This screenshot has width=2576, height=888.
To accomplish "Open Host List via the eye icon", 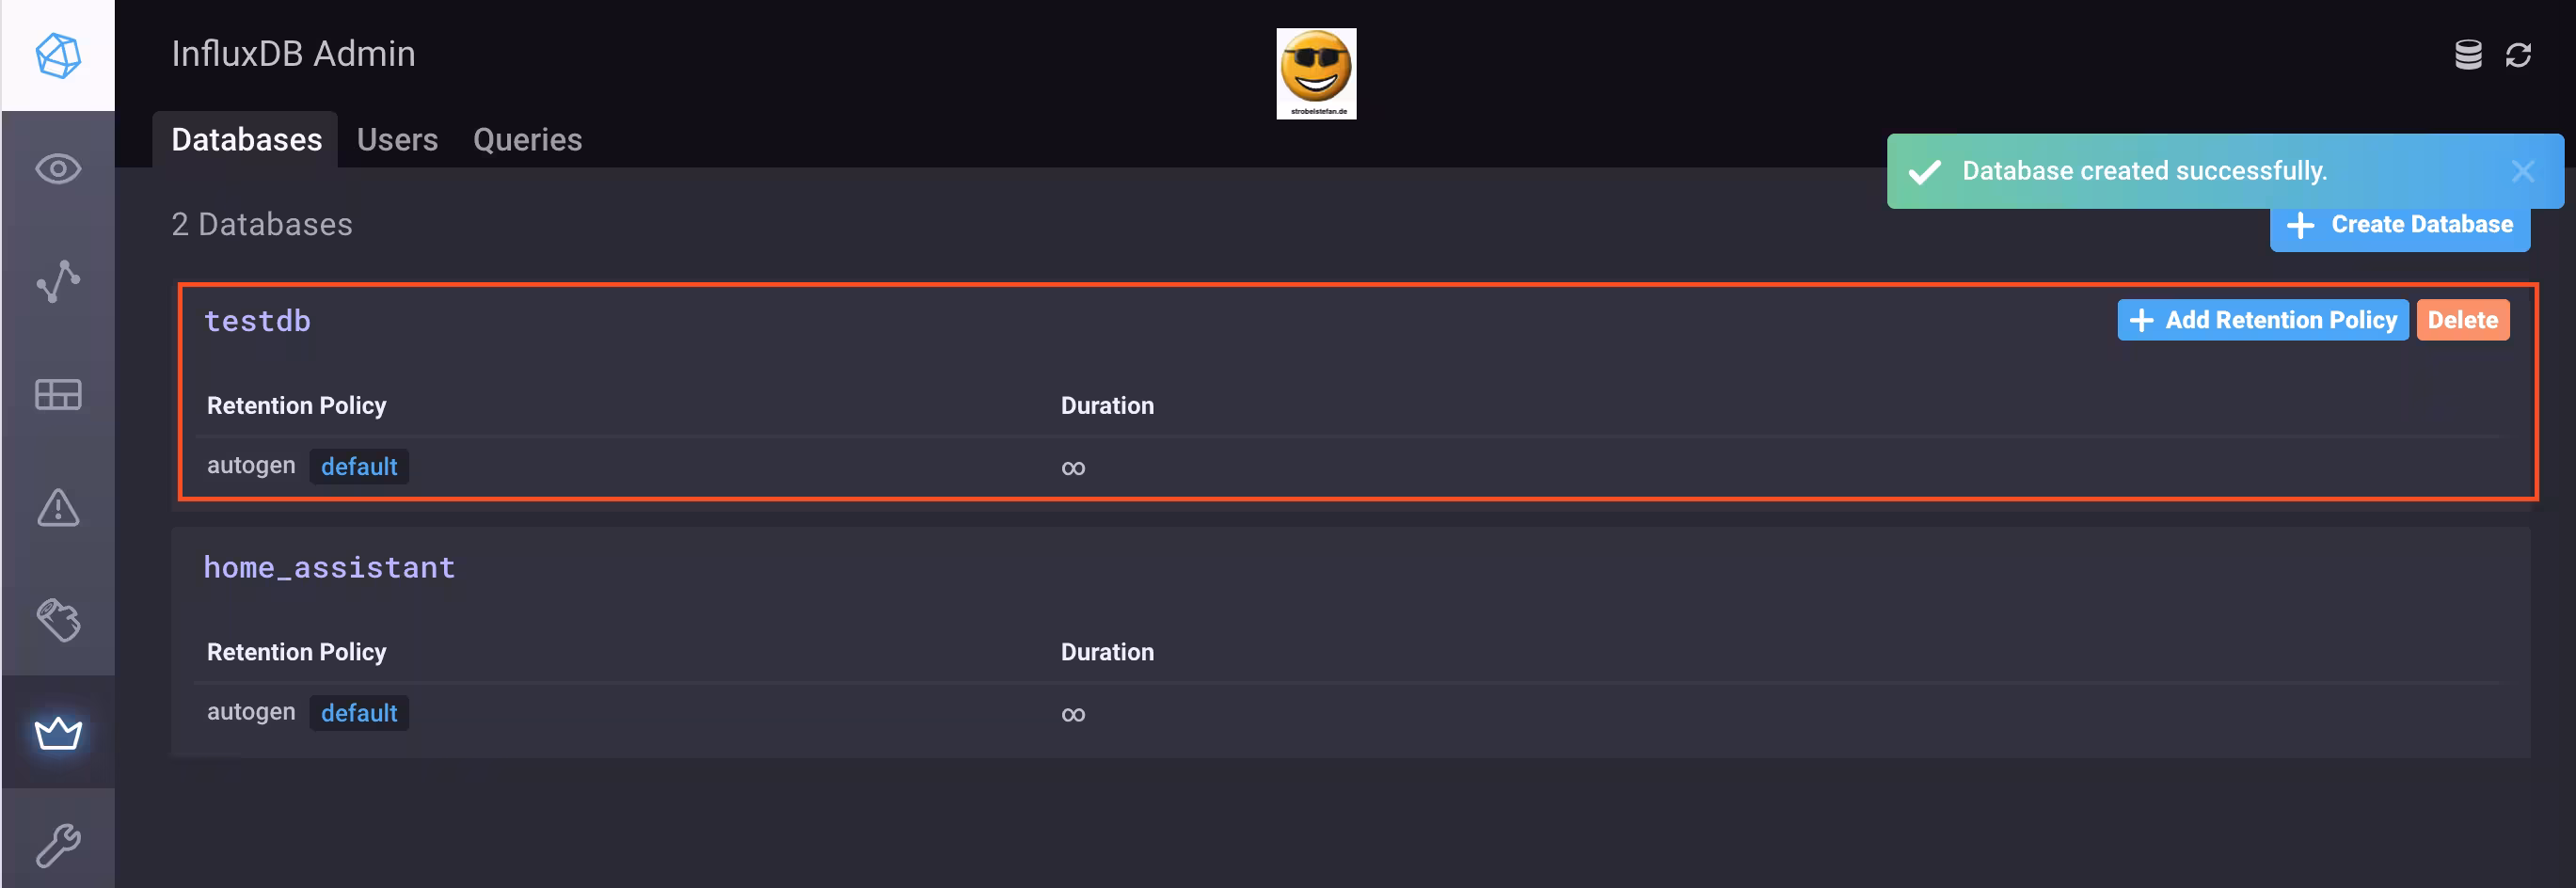I will click(x=57, y=168).
